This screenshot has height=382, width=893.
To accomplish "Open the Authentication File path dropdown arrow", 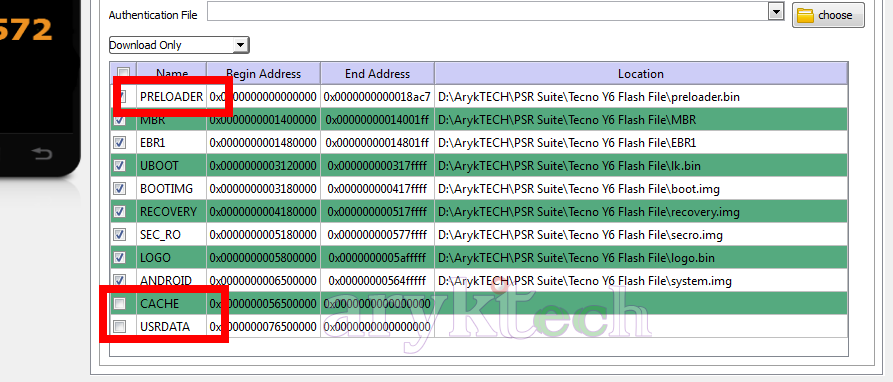I will pyautogui.click(x=776, y=11).
